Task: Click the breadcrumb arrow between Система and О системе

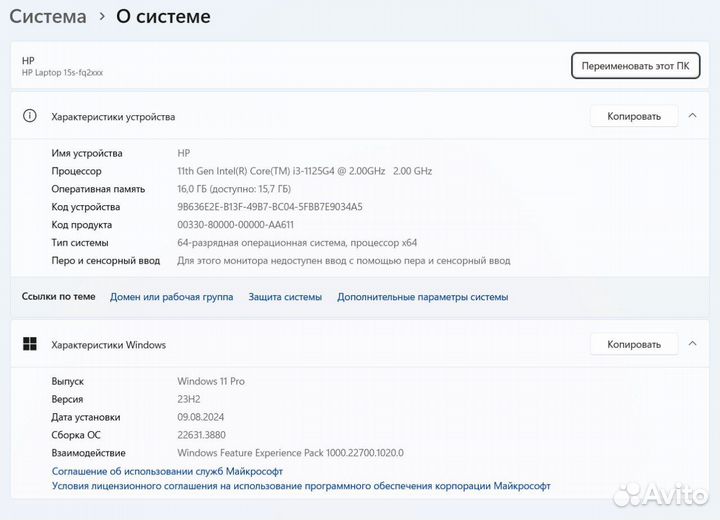Action: pos(102,17)
